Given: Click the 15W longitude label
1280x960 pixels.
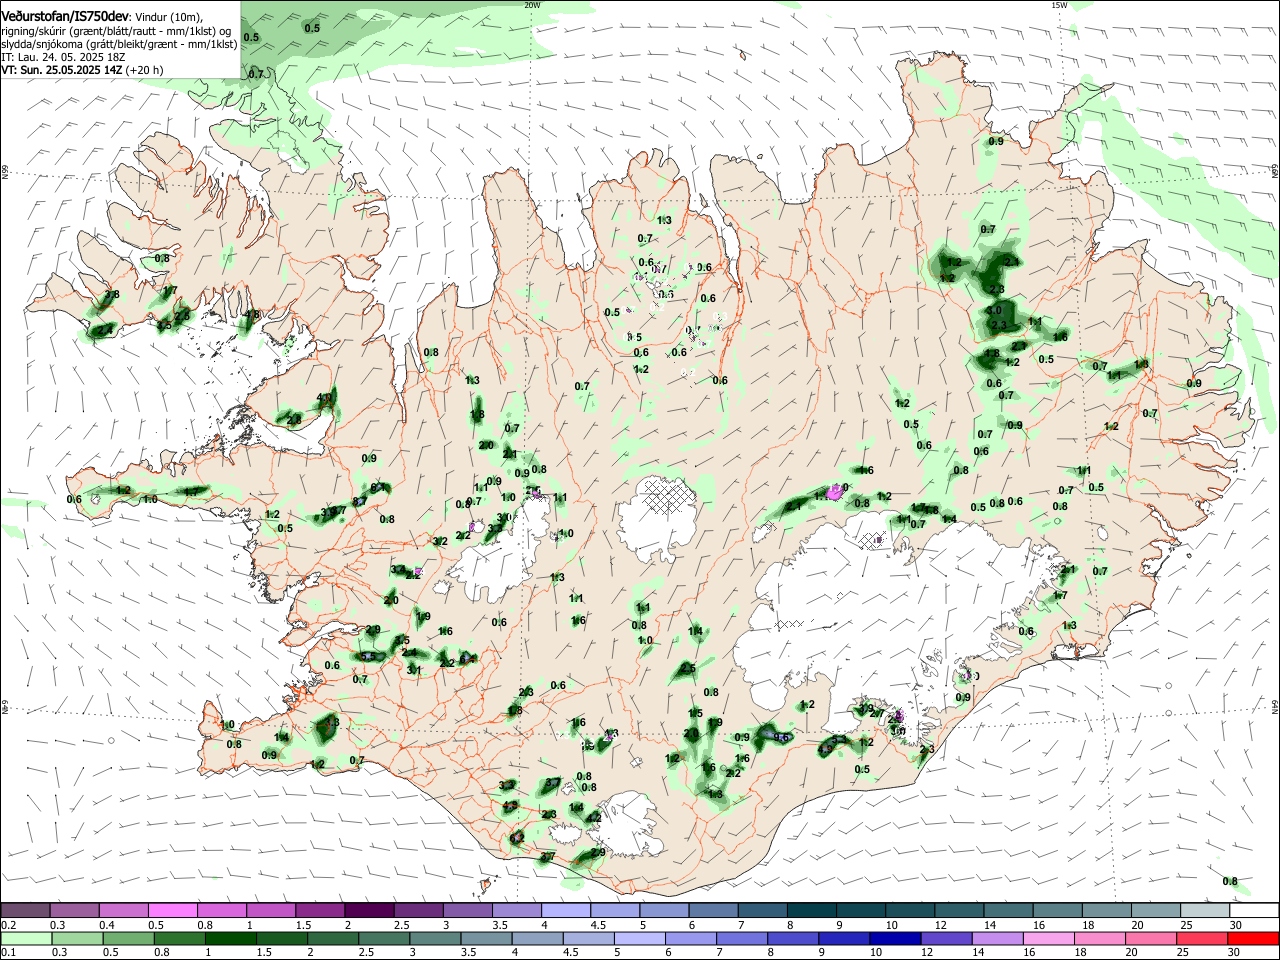Looking at the screenshot, I should click(1060, 5).
